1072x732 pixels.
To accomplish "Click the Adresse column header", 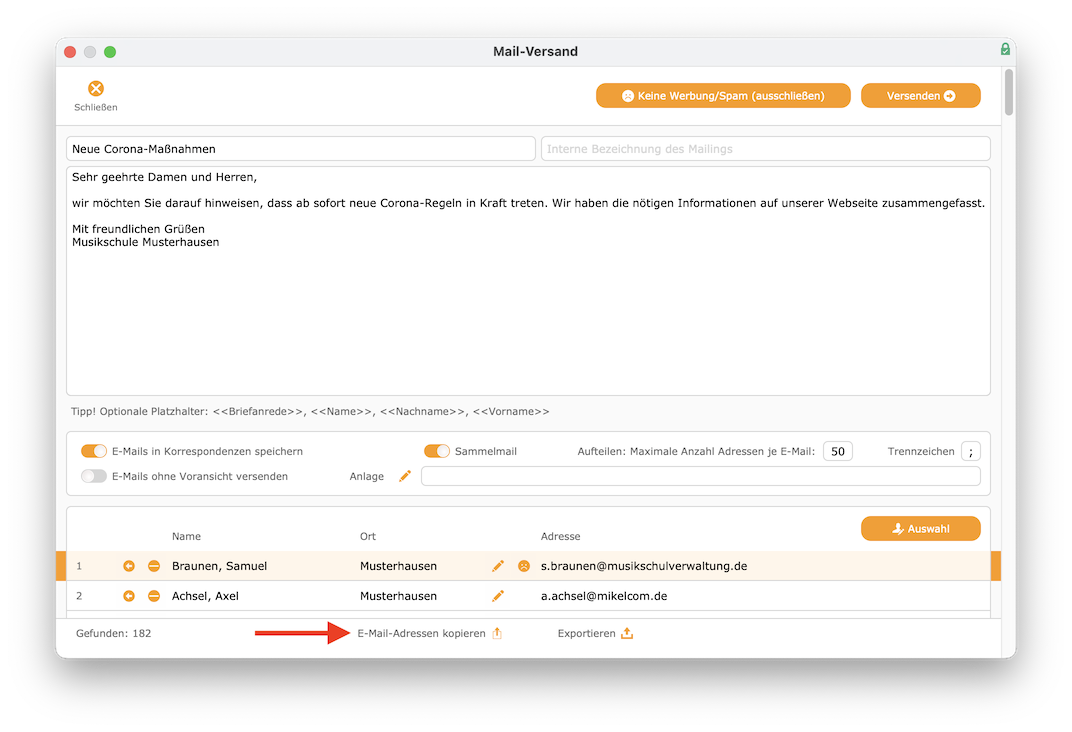I will click(x=561, y=537).
